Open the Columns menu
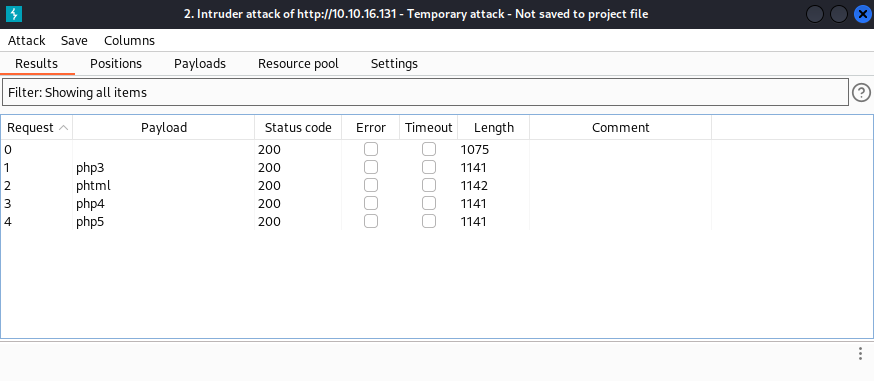 129,41
